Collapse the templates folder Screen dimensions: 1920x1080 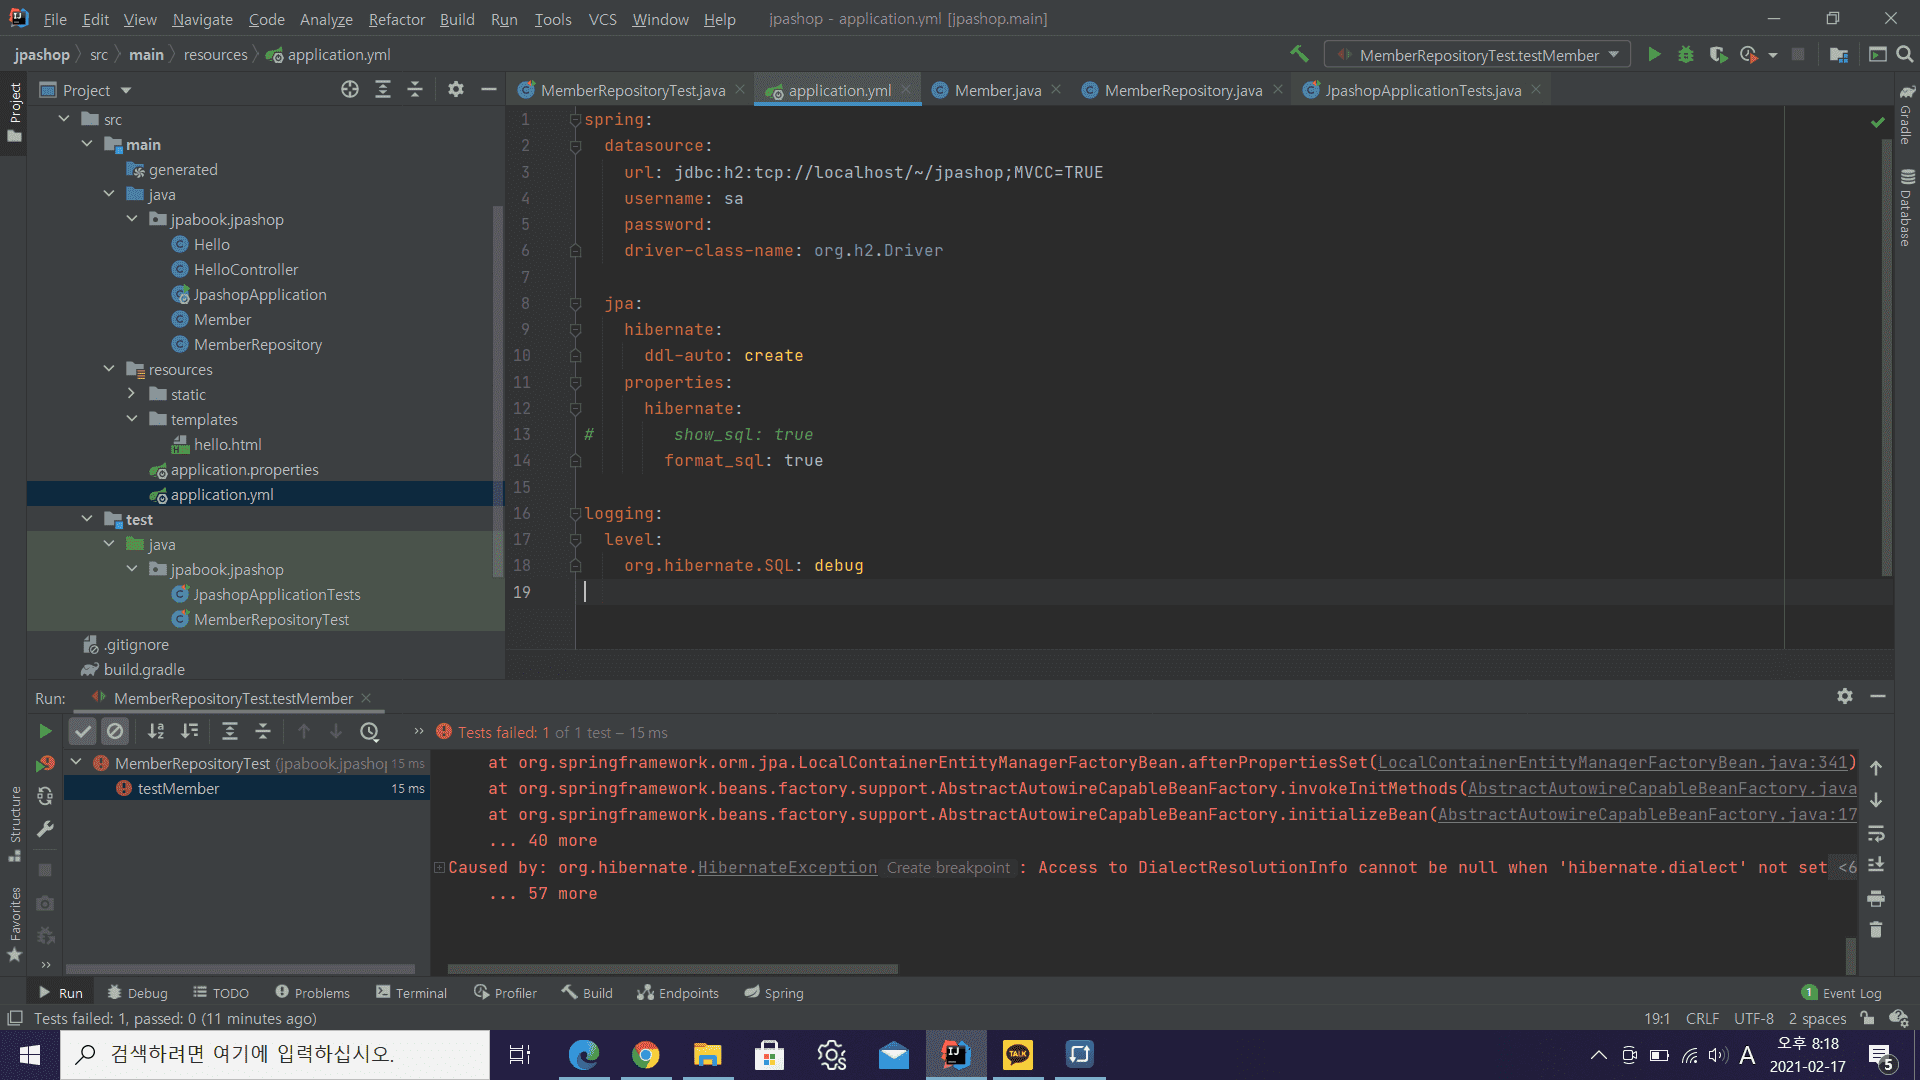(x=132, y=419)
